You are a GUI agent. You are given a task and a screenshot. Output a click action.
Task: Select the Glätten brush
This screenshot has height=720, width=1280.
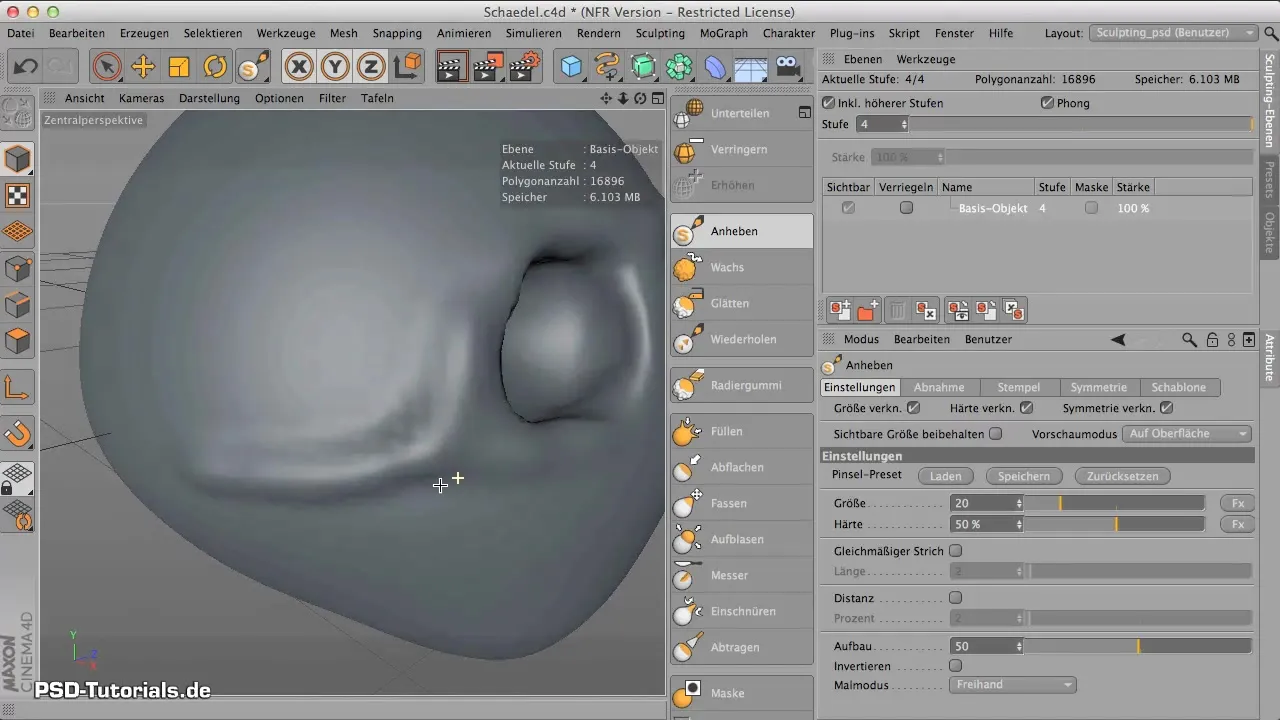coord(742,303)
